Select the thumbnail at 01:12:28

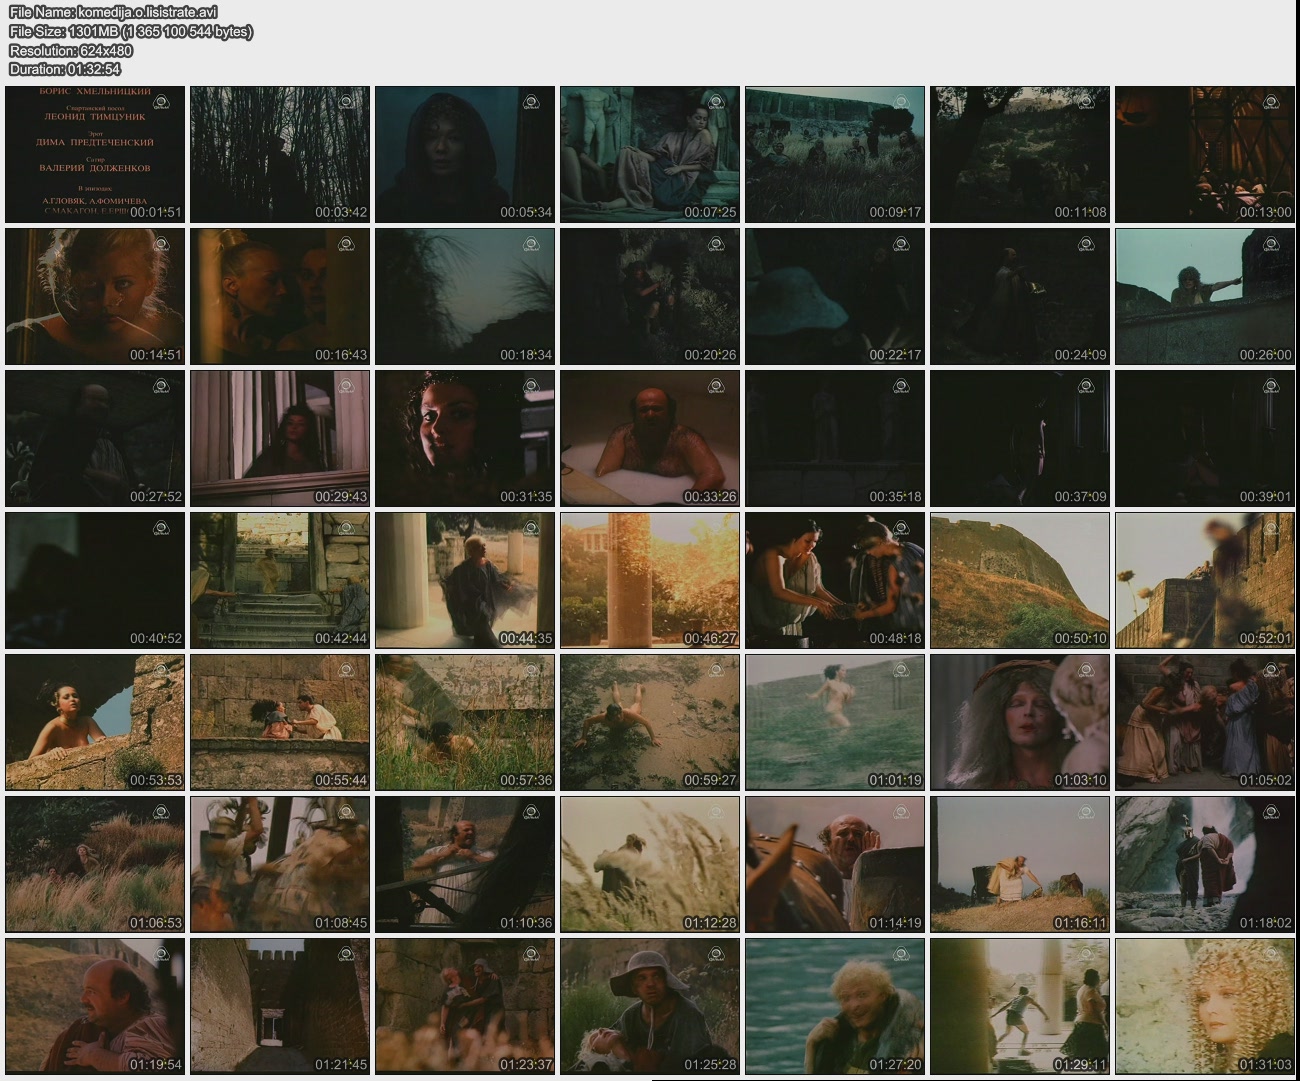(650, 864)
